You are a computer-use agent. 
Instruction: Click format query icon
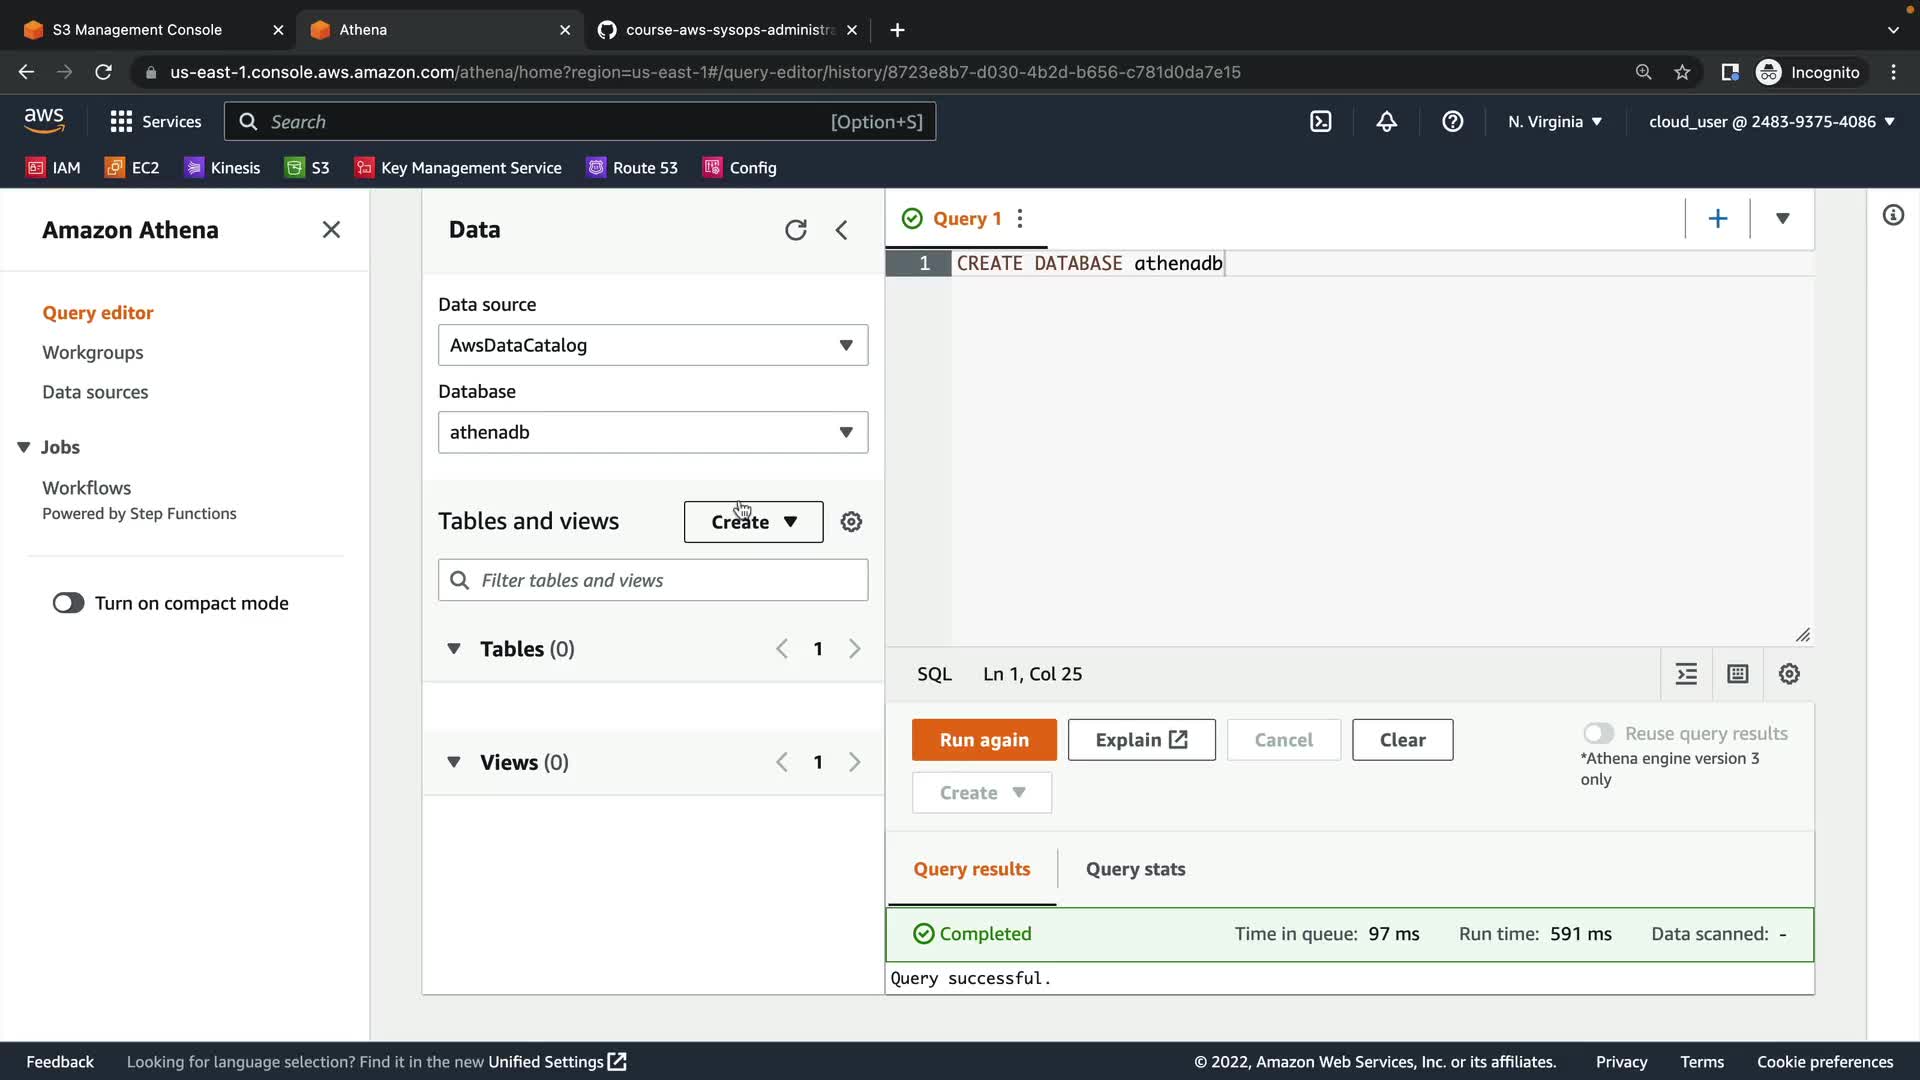coord(1686,674)
